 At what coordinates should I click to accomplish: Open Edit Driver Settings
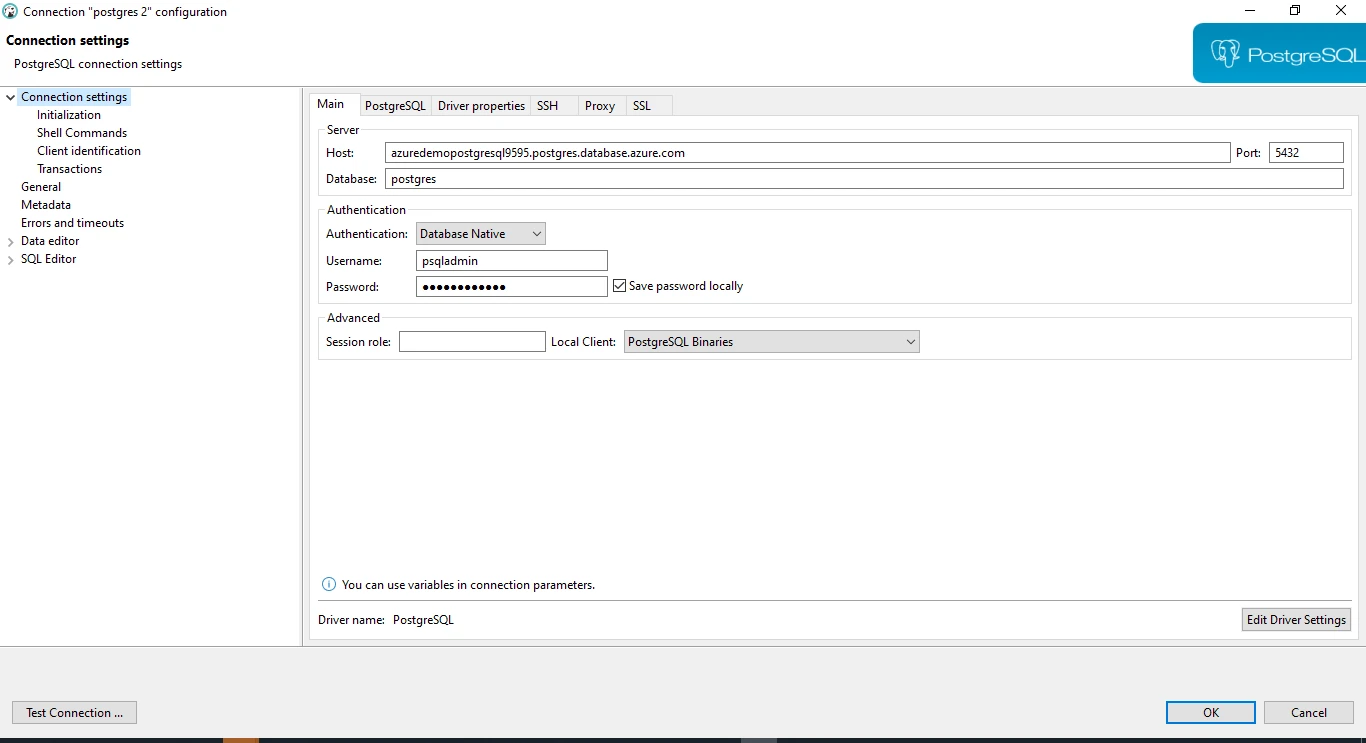pos(1296,619)
